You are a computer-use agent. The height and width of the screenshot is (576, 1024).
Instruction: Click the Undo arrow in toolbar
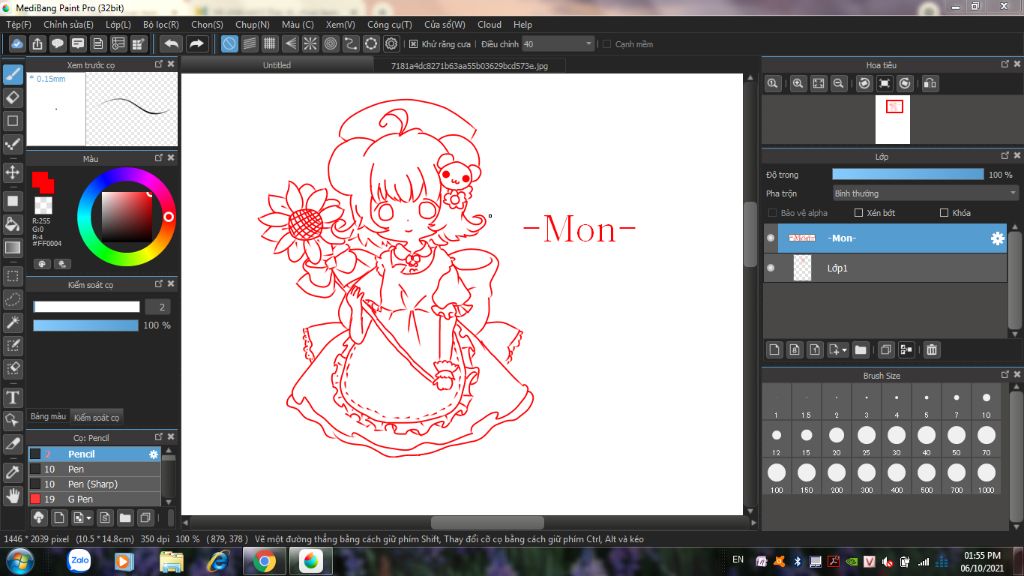click(x=171, y=44)
